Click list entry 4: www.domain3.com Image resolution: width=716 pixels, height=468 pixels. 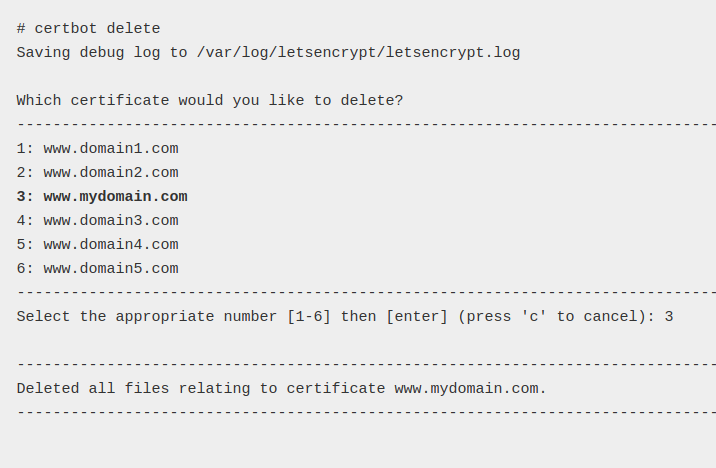[x=98, y=221]
